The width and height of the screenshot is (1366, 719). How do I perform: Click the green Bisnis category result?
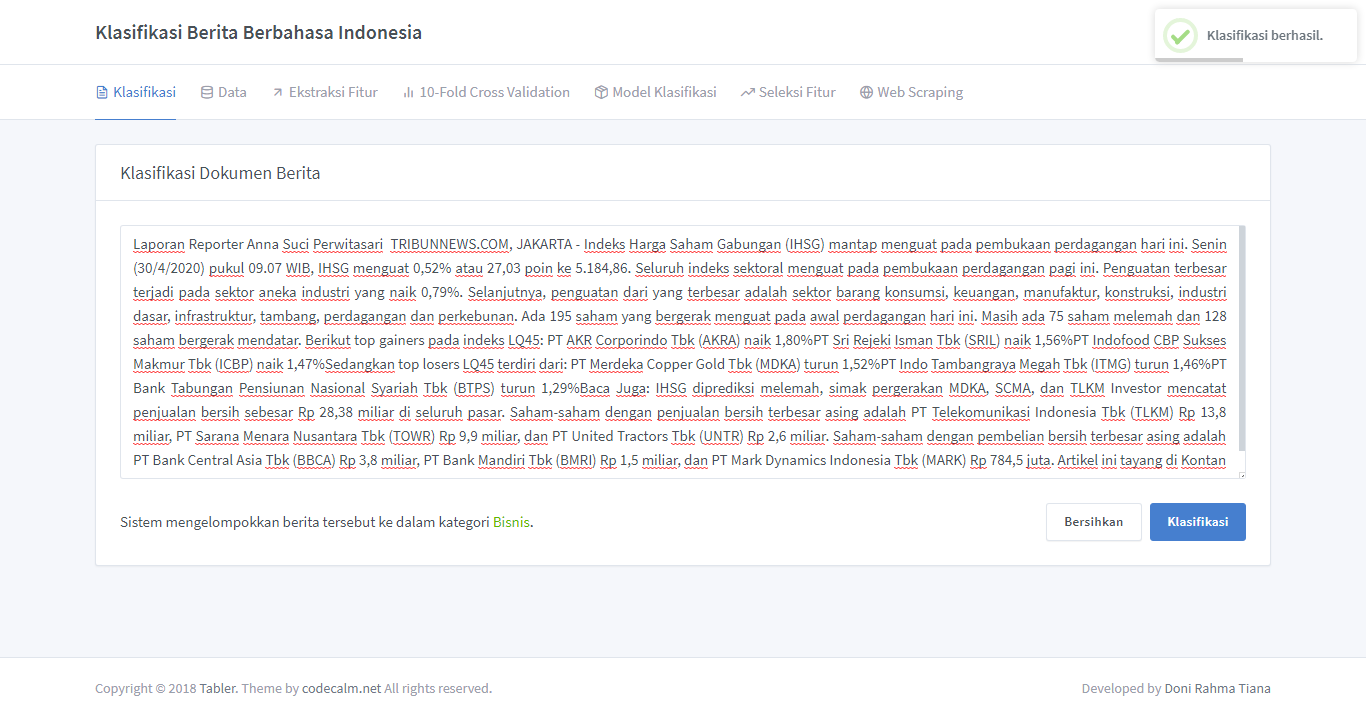[511, 522]
